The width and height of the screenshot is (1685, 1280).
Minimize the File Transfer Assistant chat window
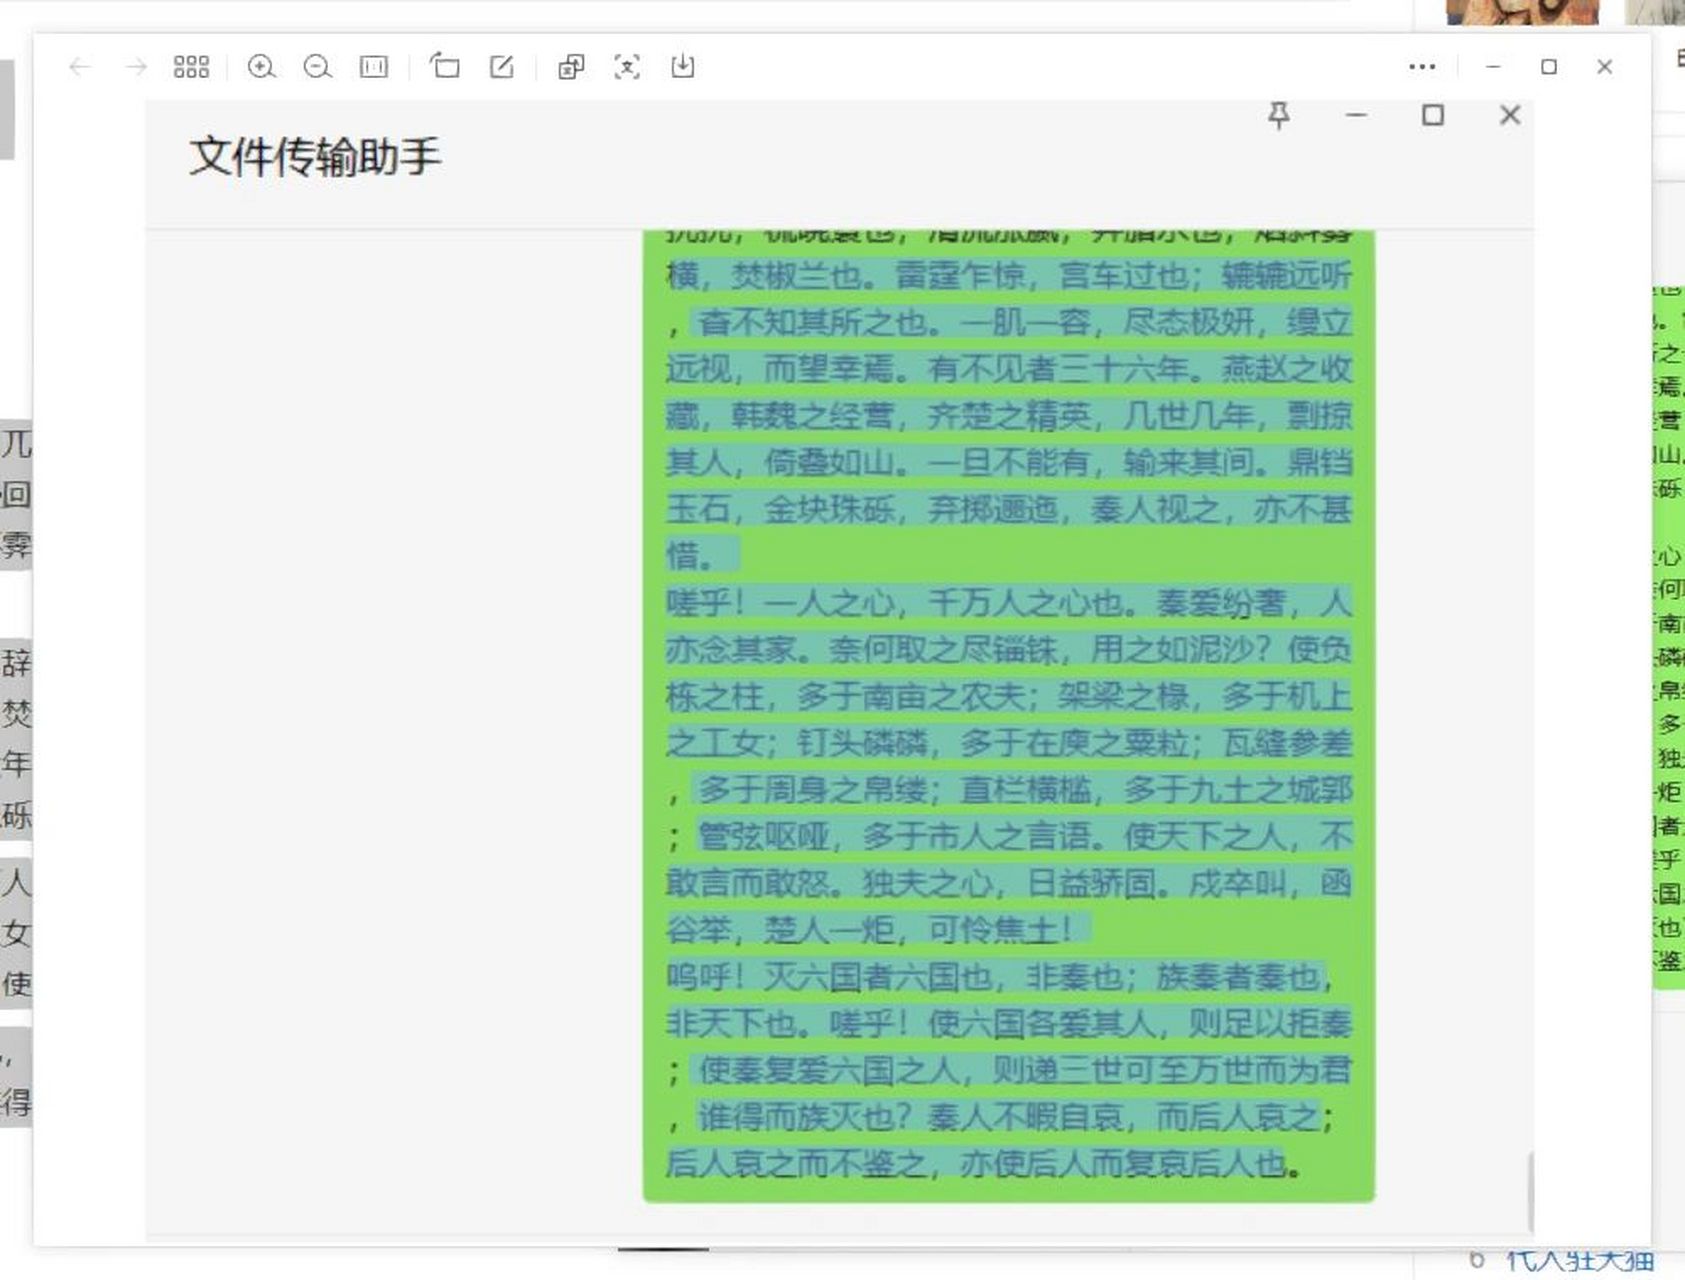(1357, 115)
